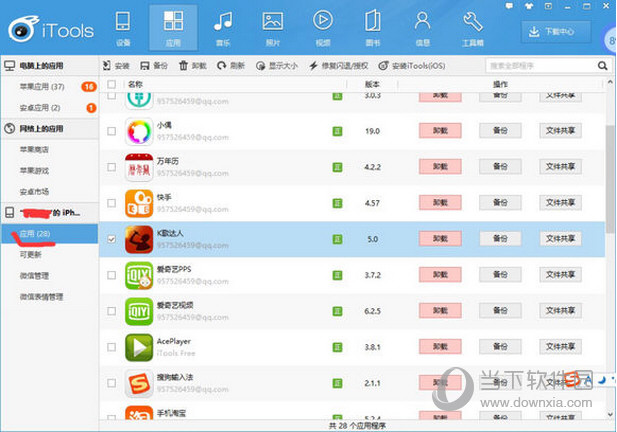Open 可更新 in the sidebar

[x=50, y=255]
